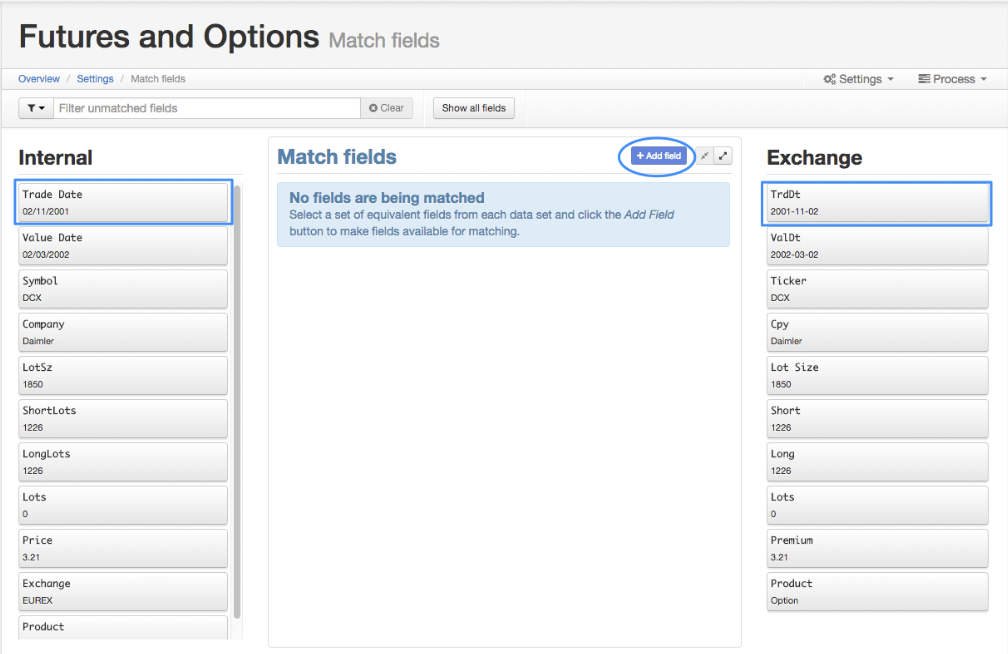Viewport: 1008px width, 654px height.
Task: Open the Overview breadcrumb page
Action: coord(39,78)
